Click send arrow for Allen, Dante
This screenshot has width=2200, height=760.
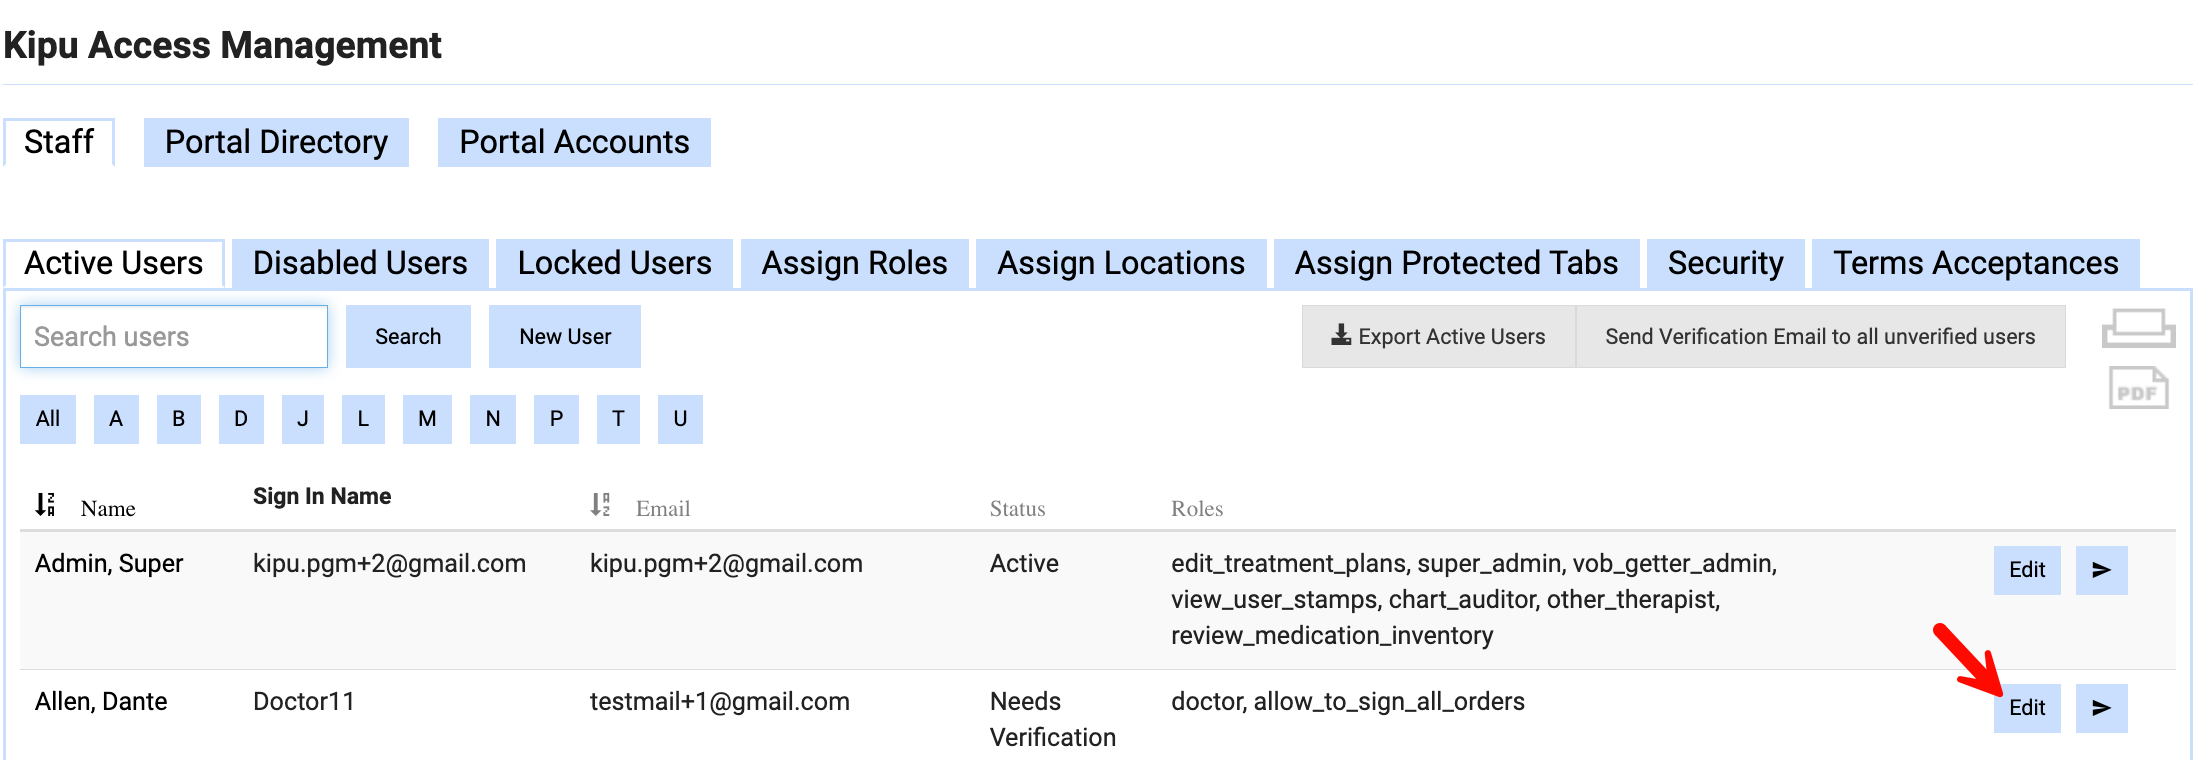tap(2101, 708)
